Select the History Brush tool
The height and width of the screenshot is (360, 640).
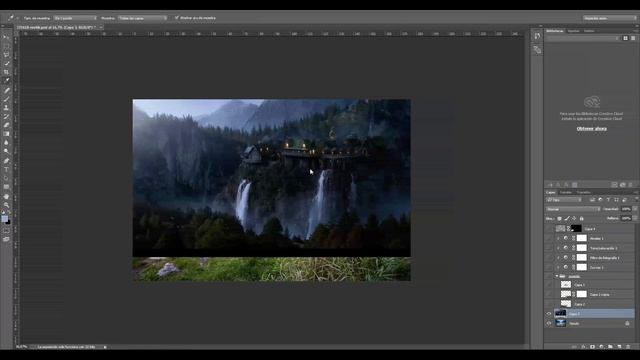point(6,116)
